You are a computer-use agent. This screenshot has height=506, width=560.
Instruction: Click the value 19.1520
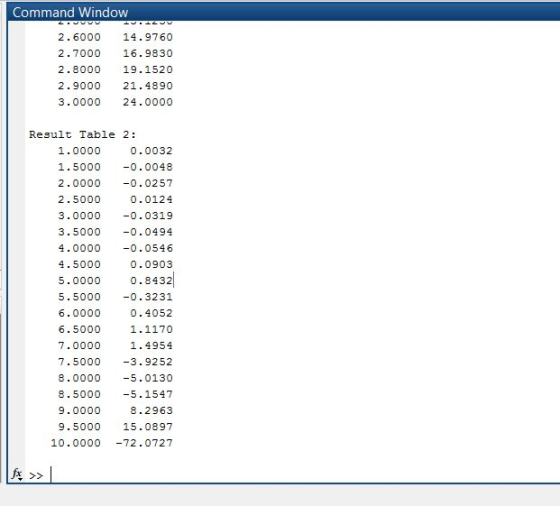click(x=148, y=70)
